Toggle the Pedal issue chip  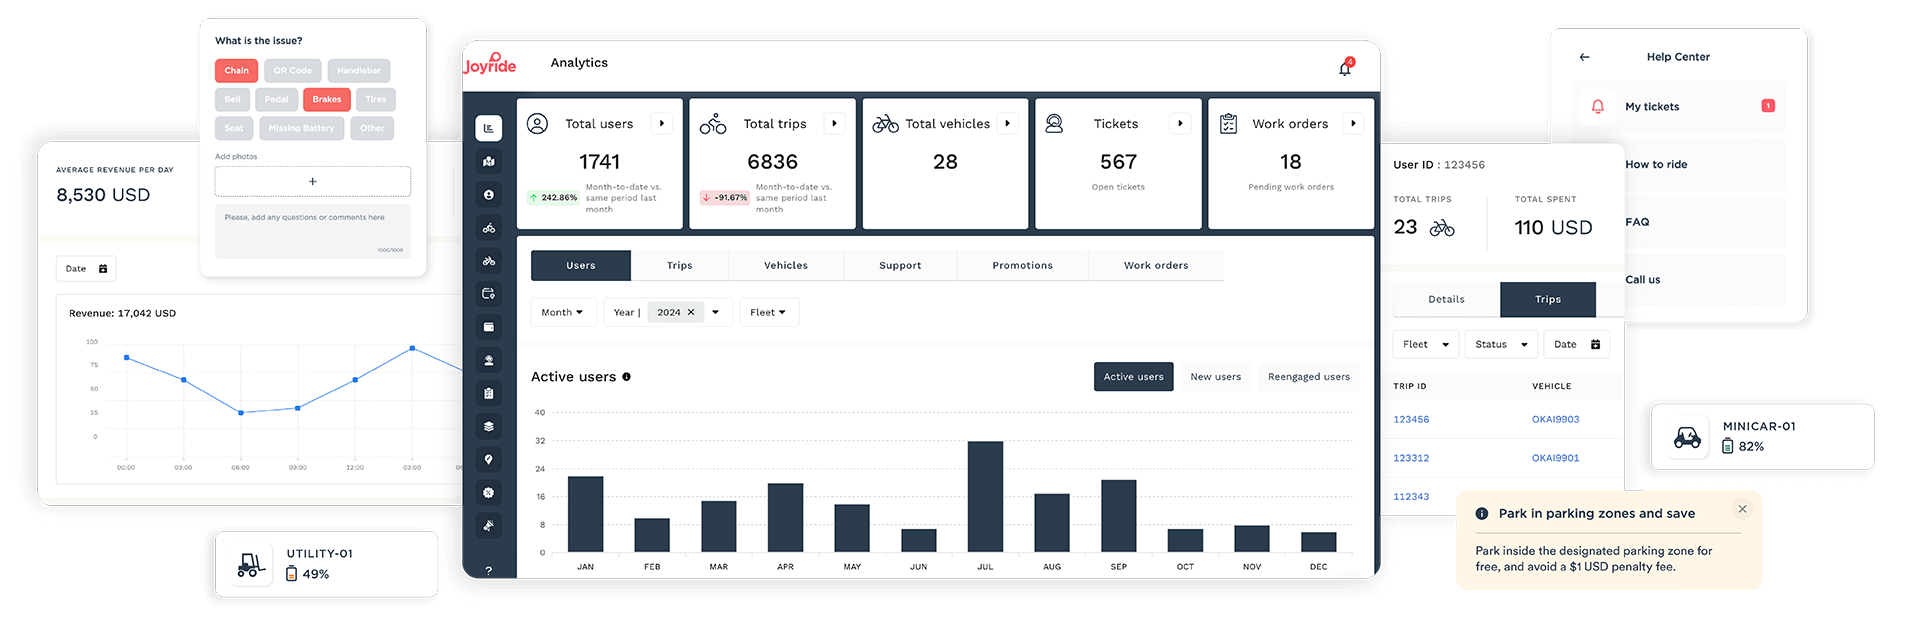(x=277, y=99)
